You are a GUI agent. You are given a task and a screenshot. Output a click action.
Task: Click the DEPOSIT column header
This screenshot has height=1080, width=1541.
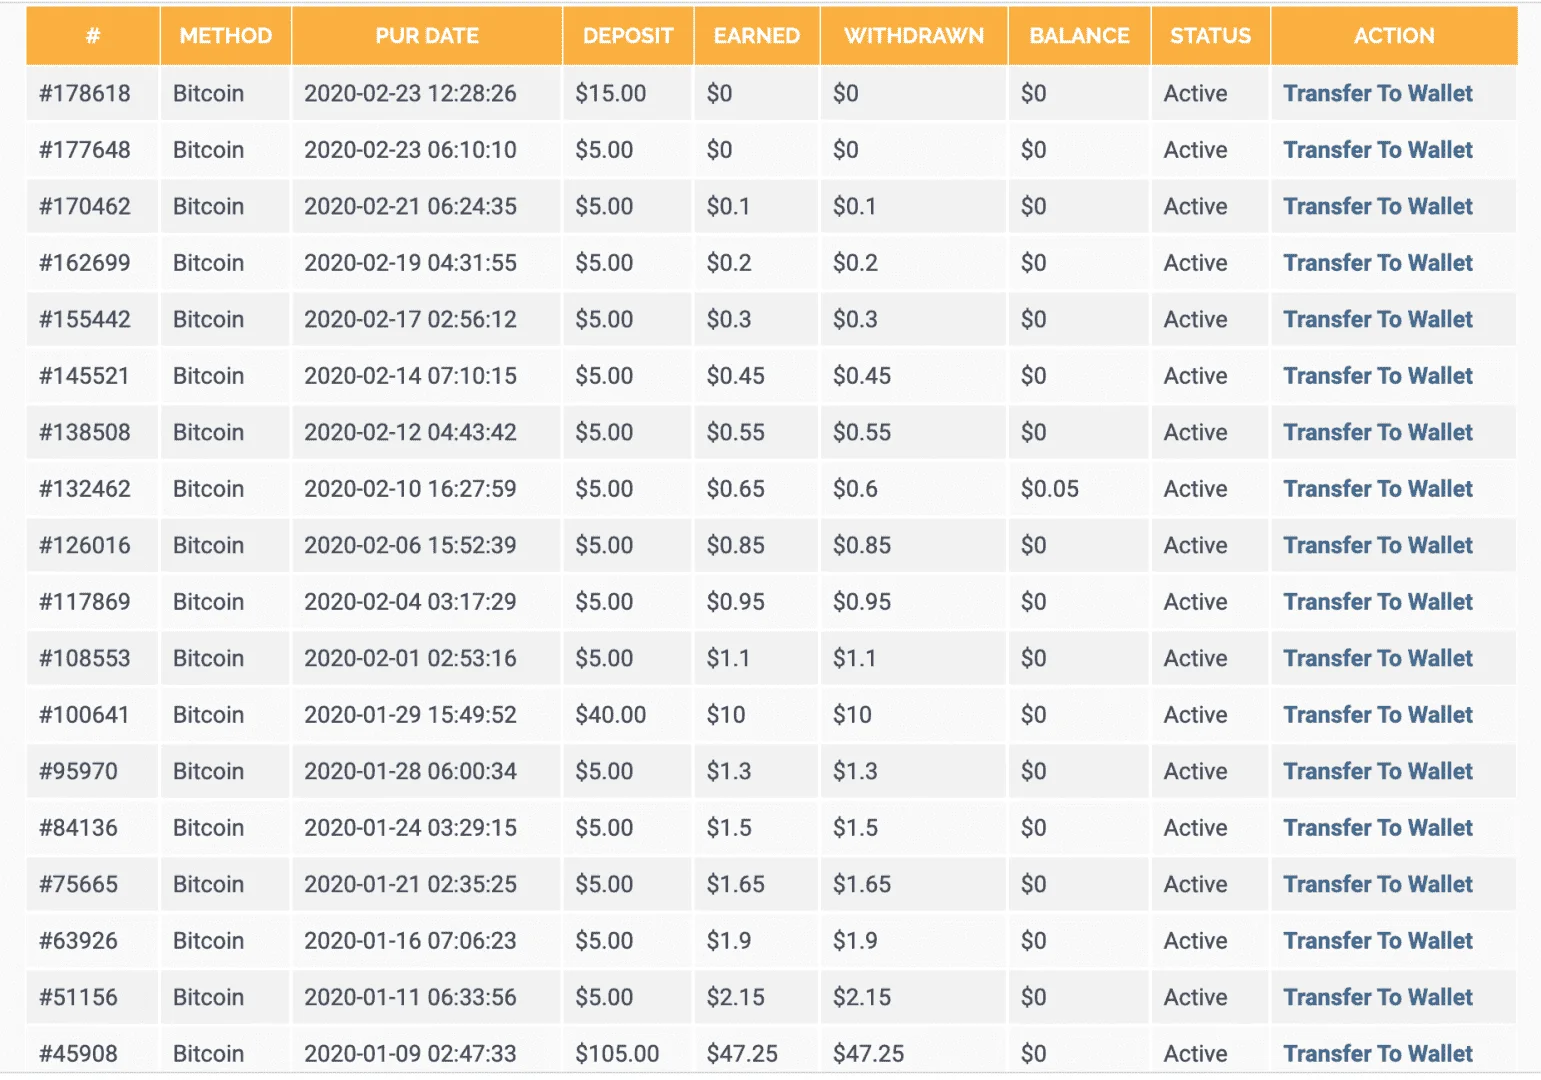(x=628, y=36)
